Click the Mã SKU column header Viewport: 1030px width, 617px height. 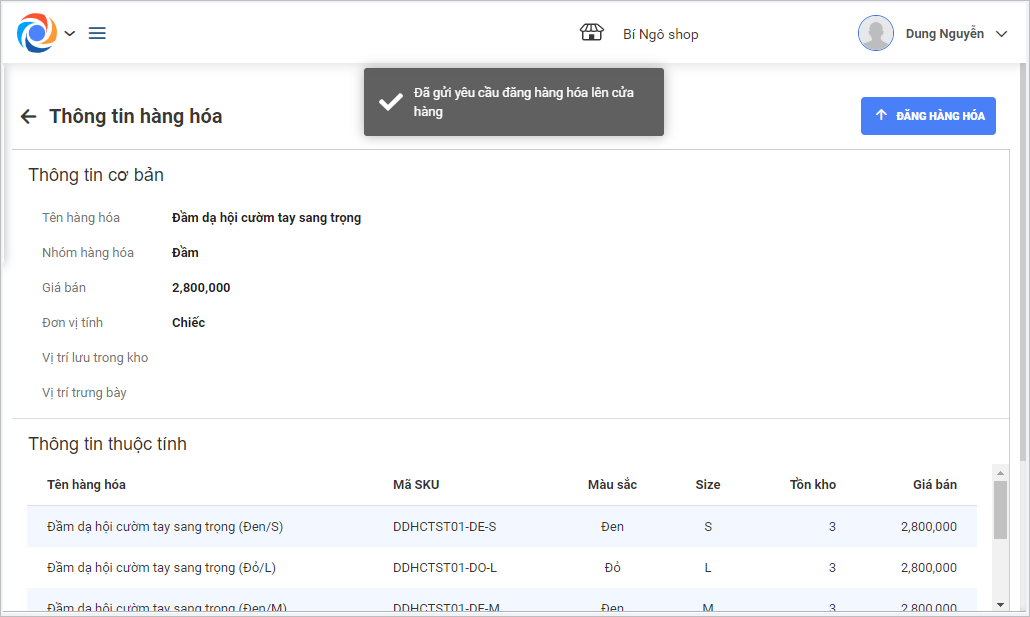[416, 485]
